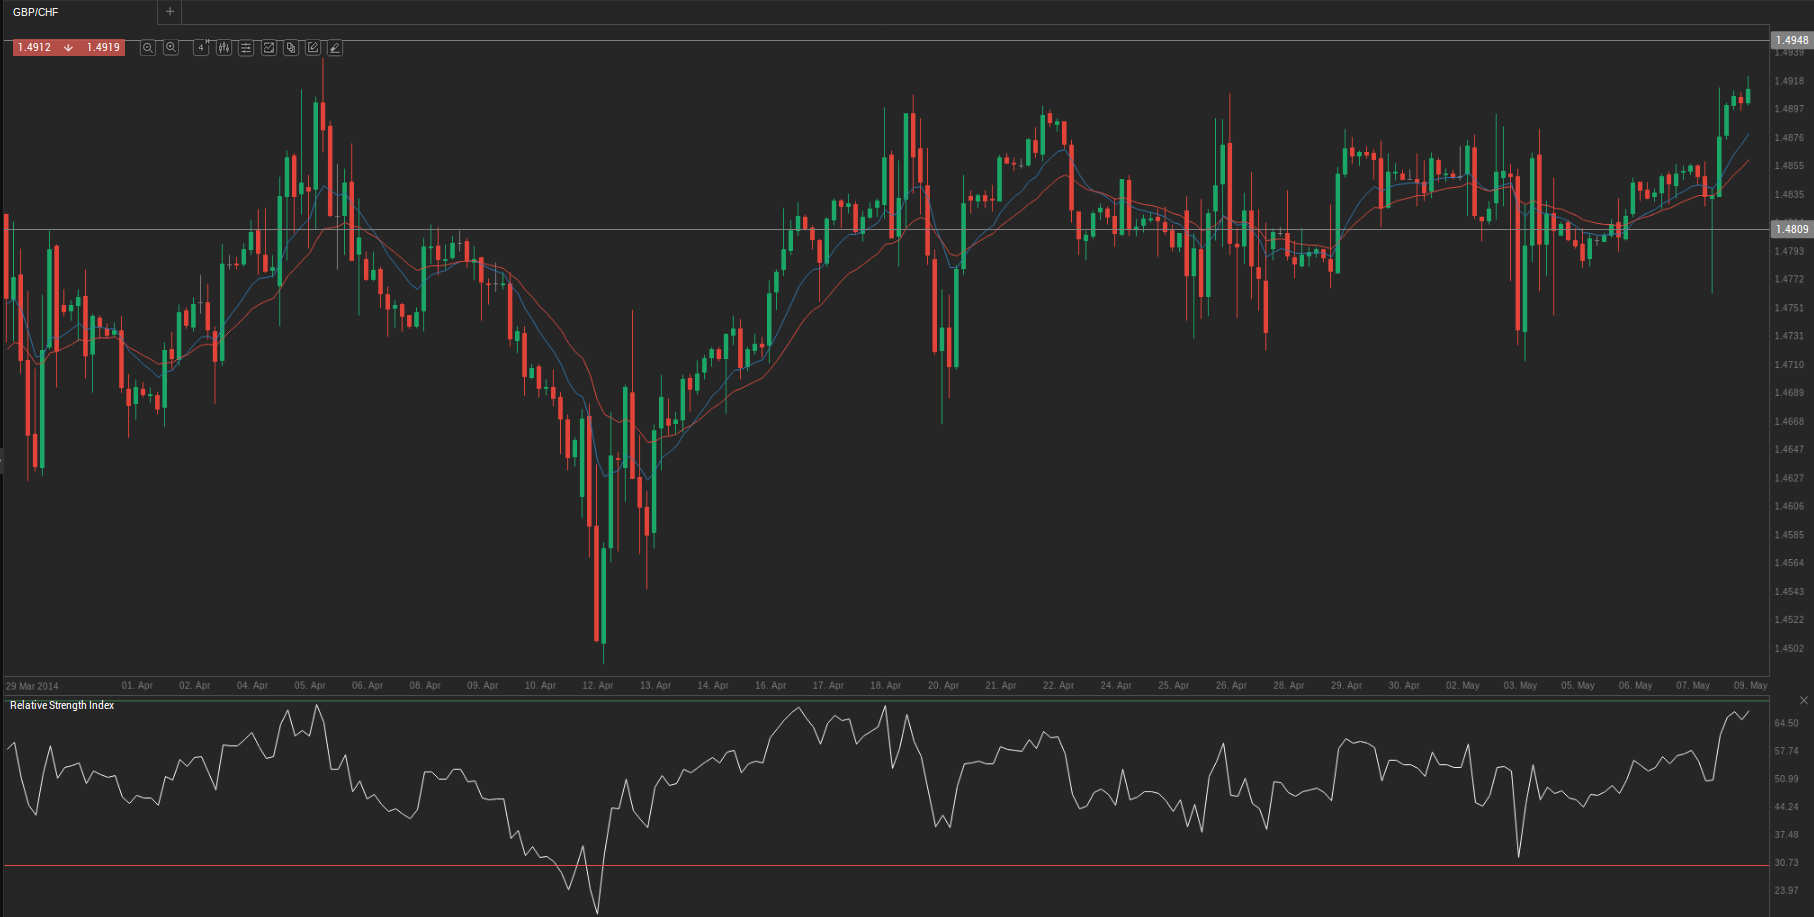Click the zoom in magnifier icon

171,48
